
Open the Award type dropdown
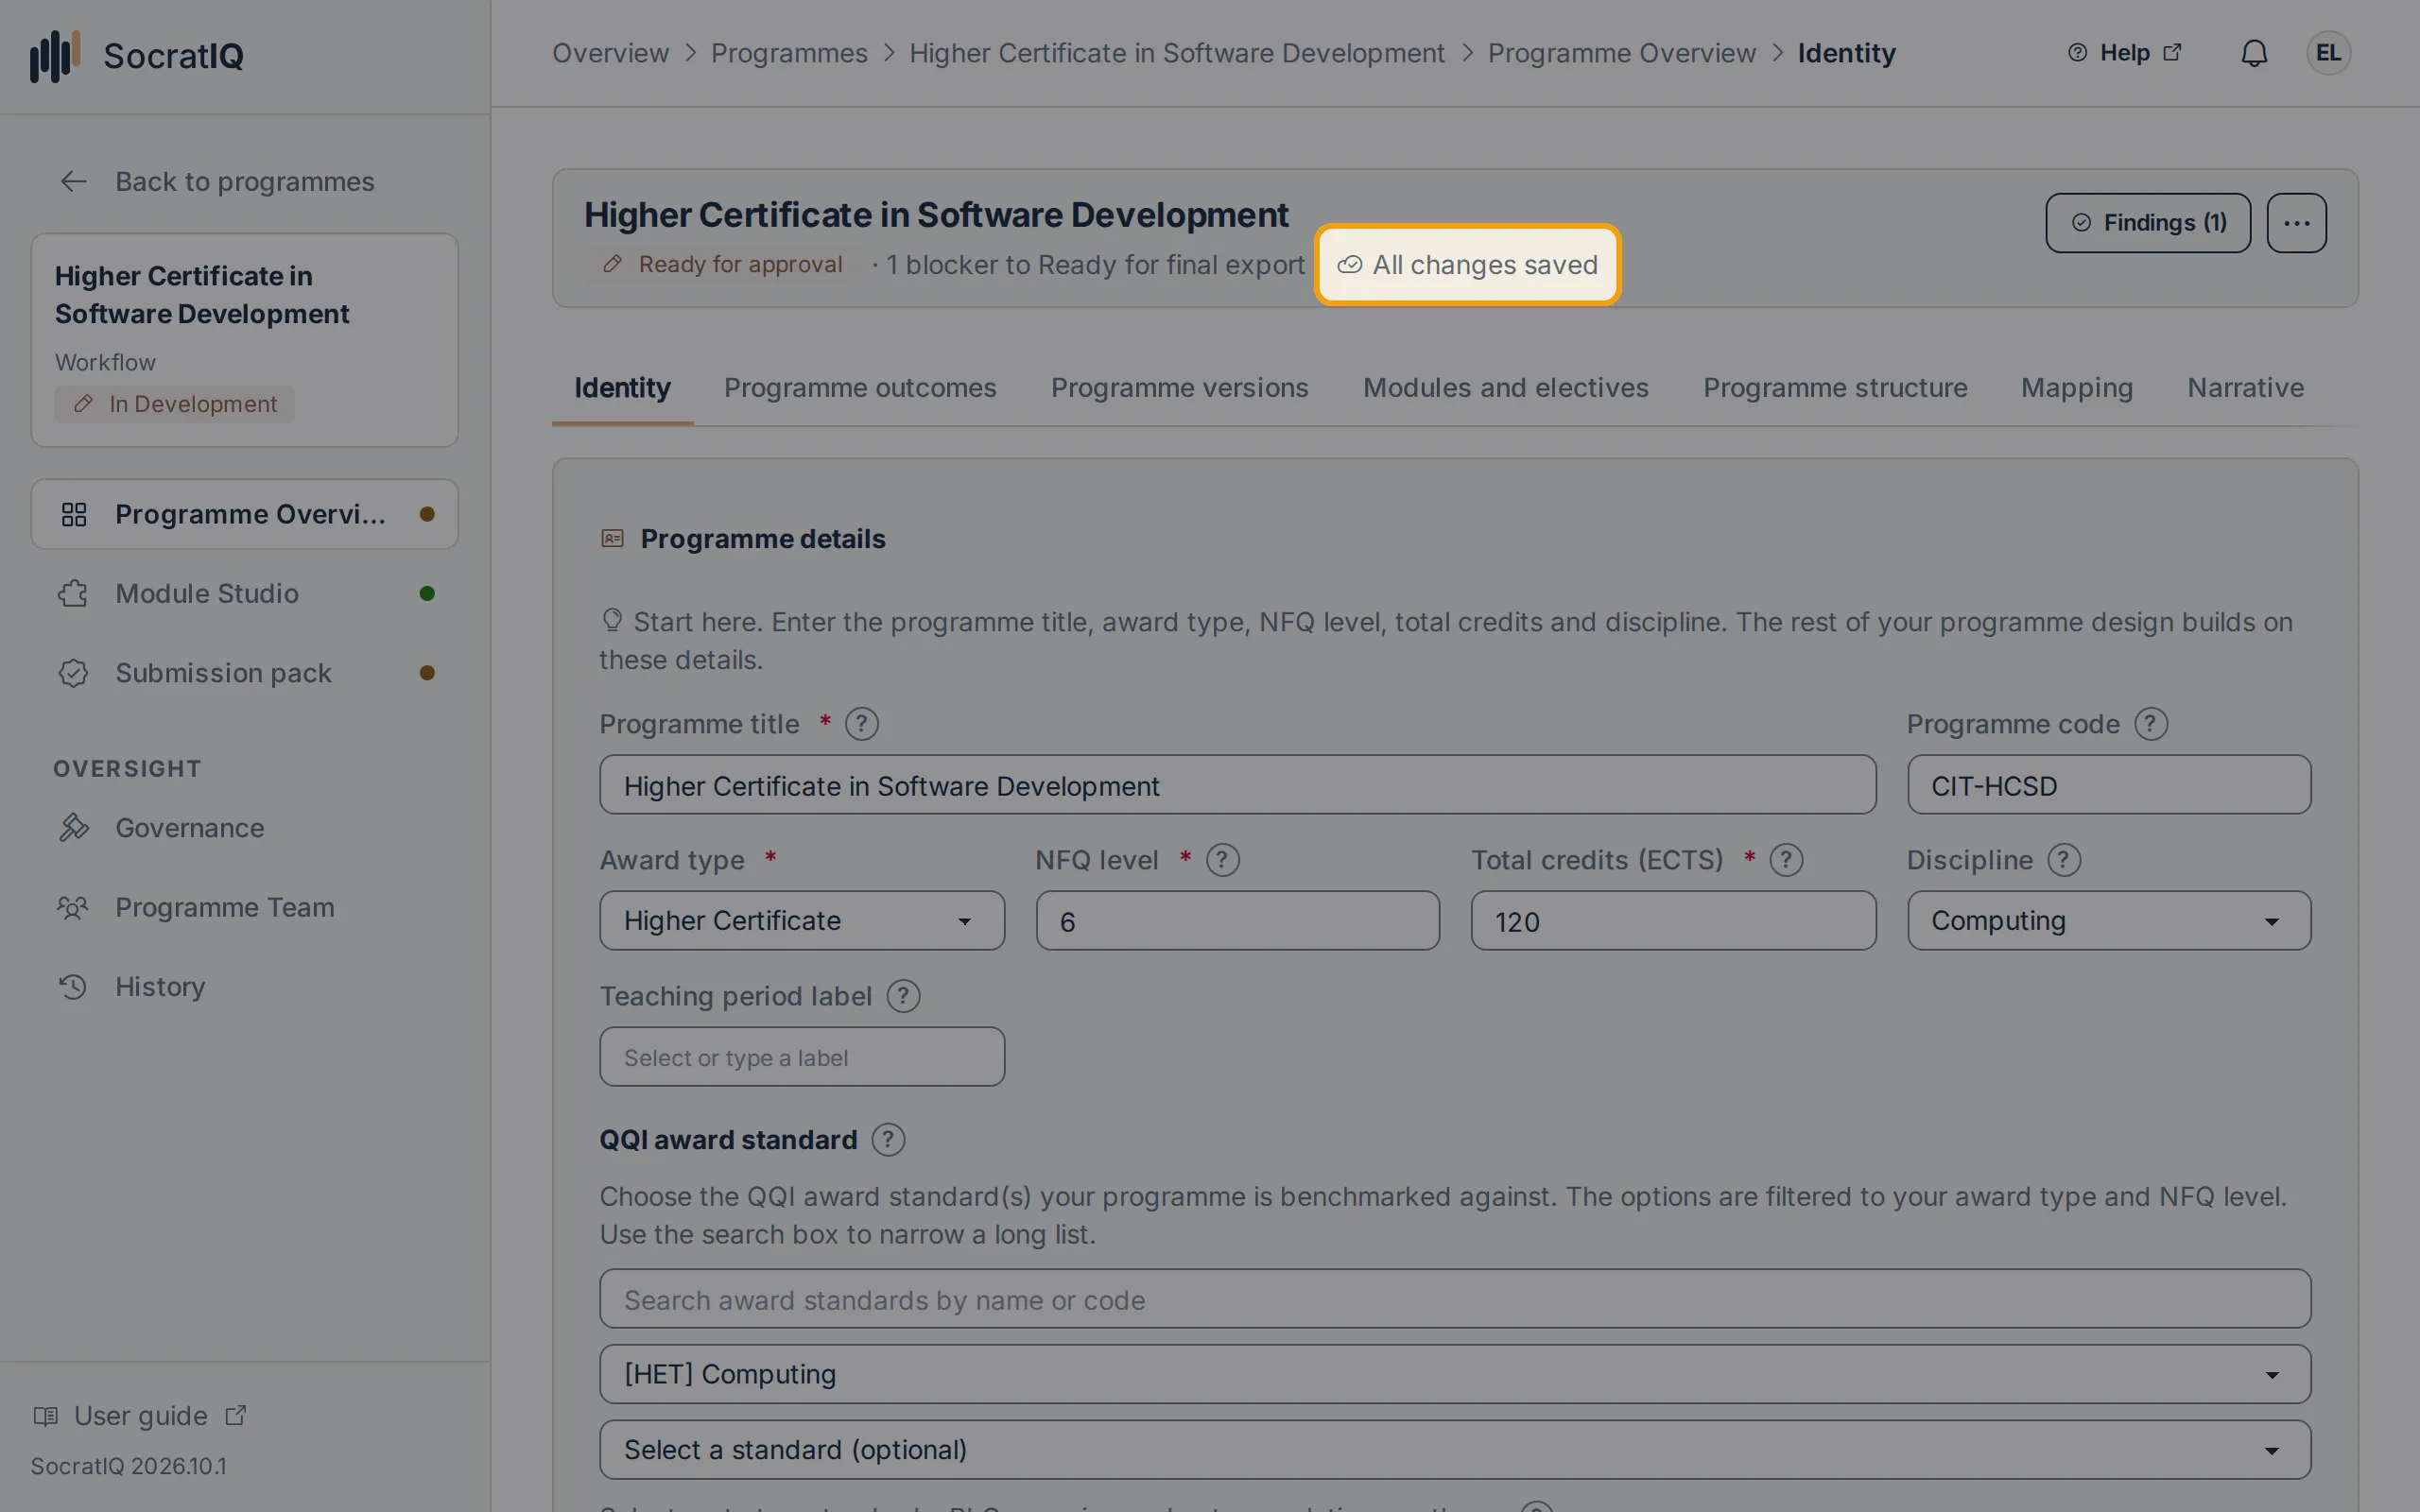pyautogui.click(x=802, y=920)
